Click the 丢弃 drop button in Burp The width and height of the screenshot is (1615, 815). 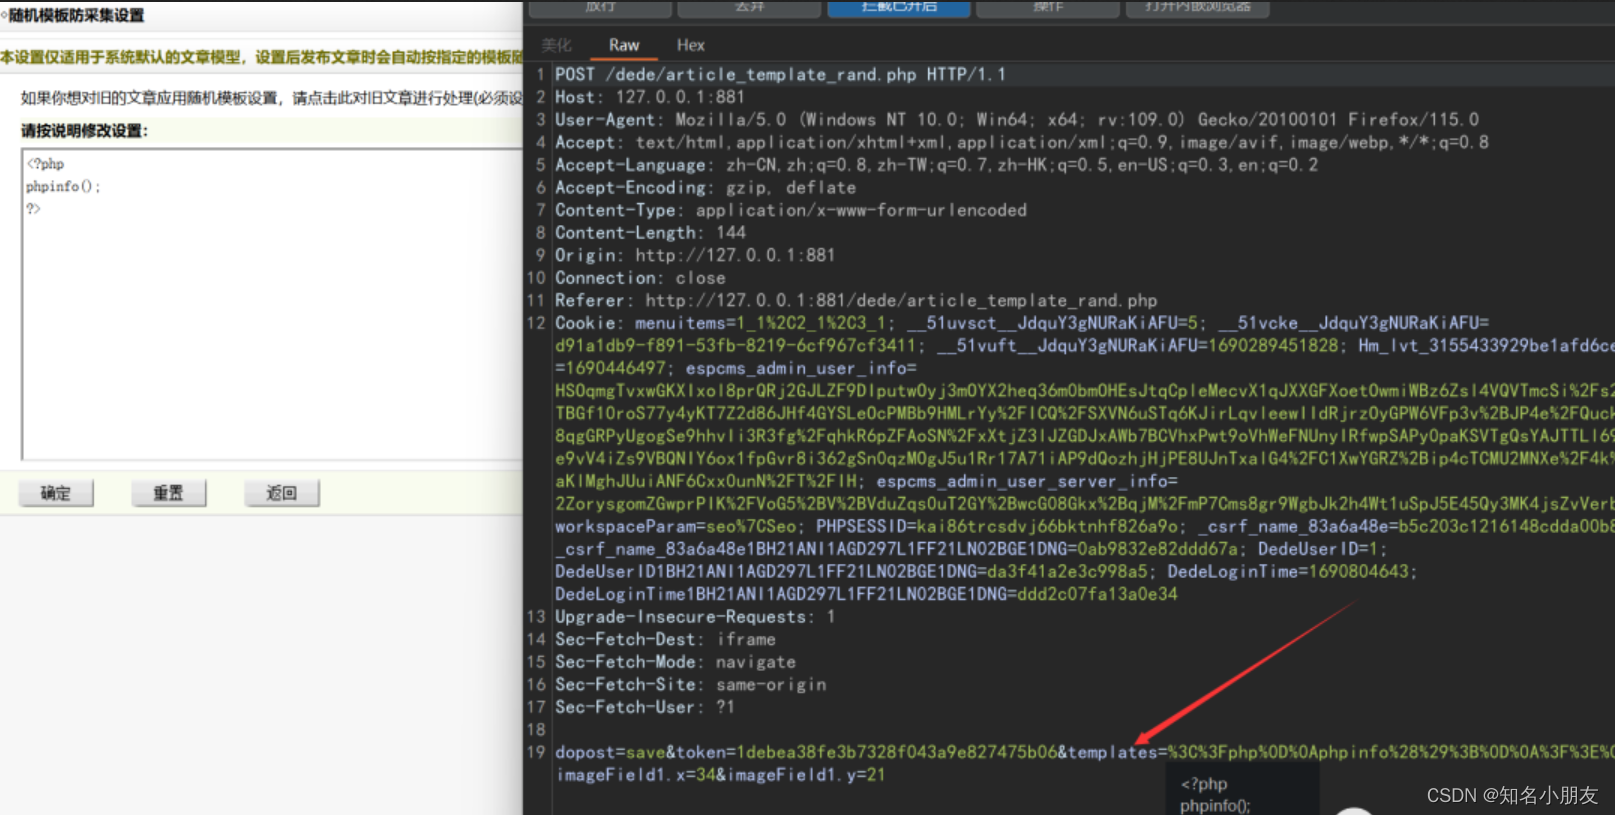click(750, 8)
